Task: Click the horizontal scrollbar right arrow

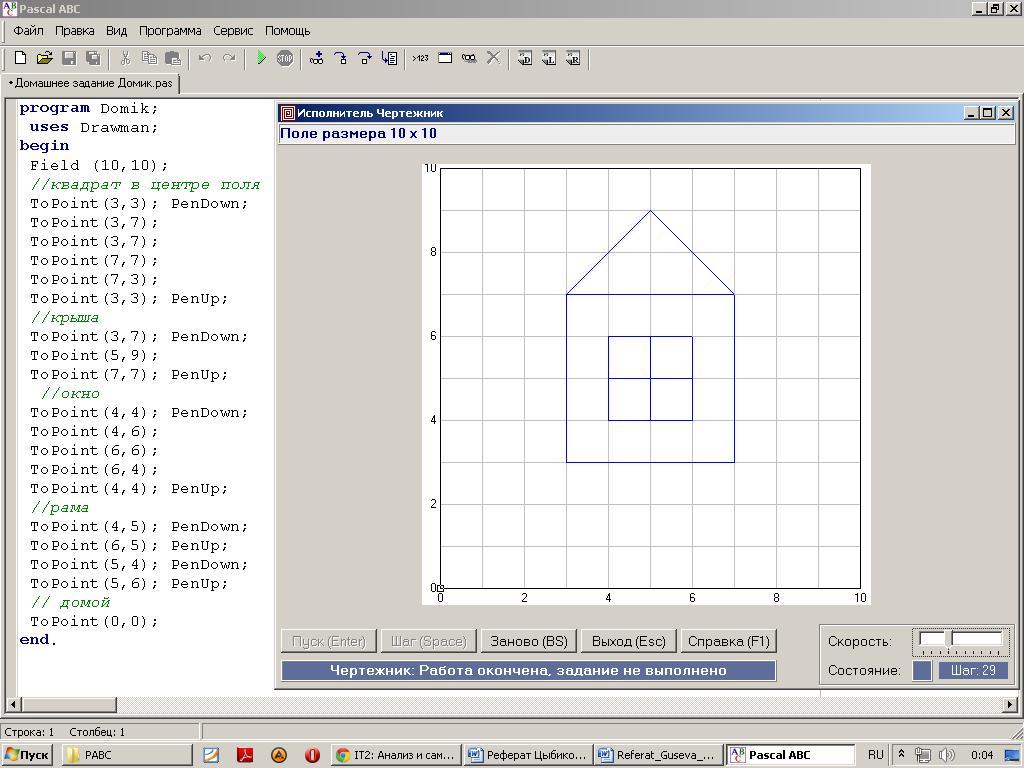Action: tap(1010, 705)
